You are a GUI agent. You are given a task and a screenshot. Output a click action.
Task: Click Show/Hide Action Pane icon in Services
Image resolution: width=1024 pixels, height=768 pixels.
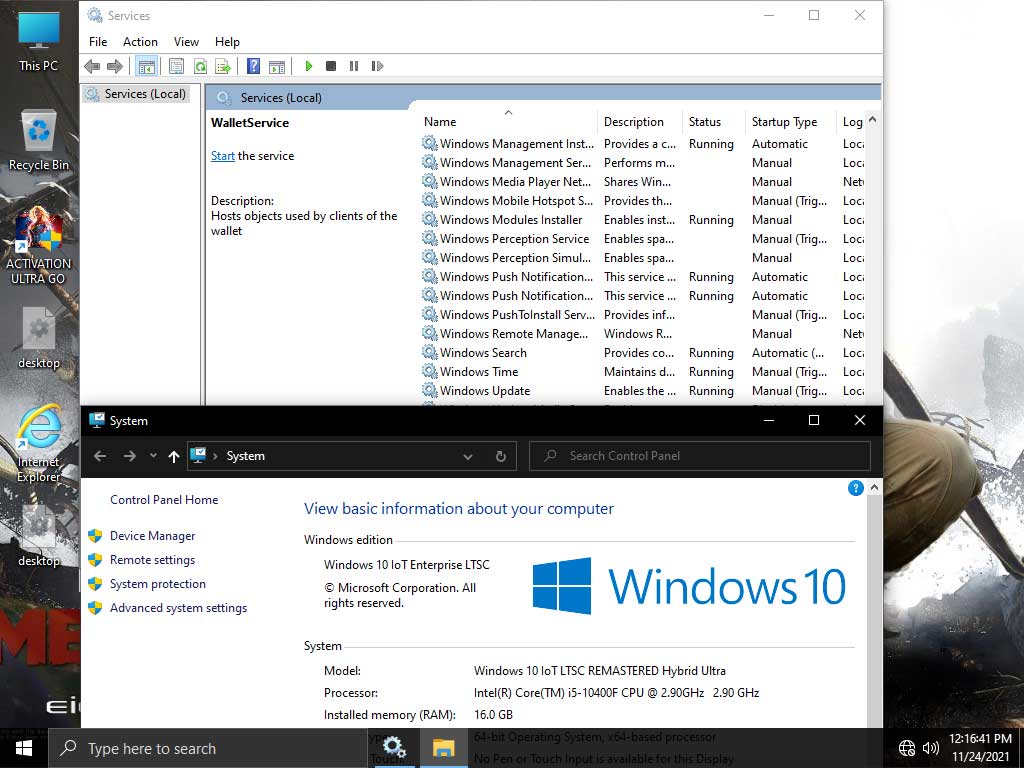(x=277, y=66)
